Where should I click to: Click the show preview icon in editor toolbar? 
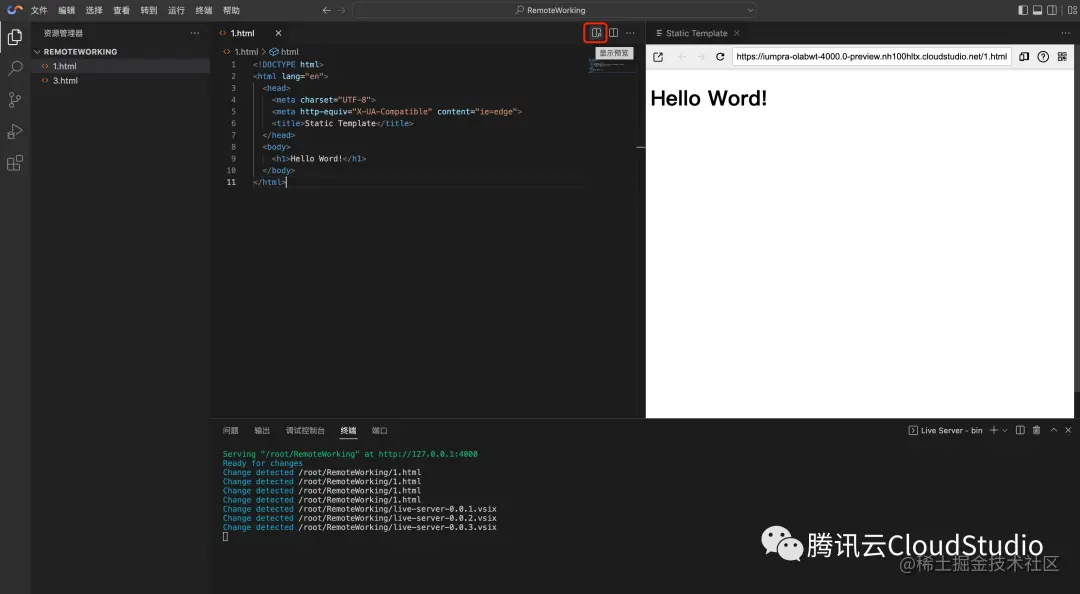point(596,32)
